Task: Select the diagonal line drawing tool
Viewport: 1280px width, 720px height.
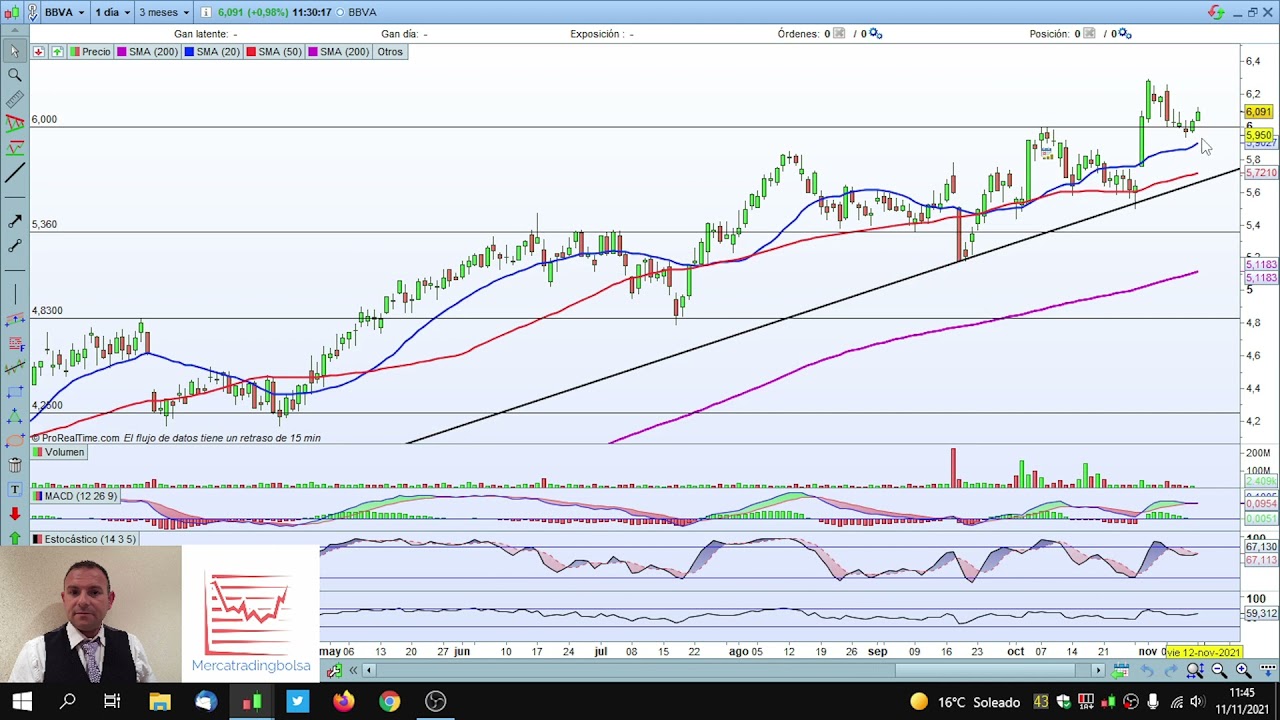Action: point(15,174)
